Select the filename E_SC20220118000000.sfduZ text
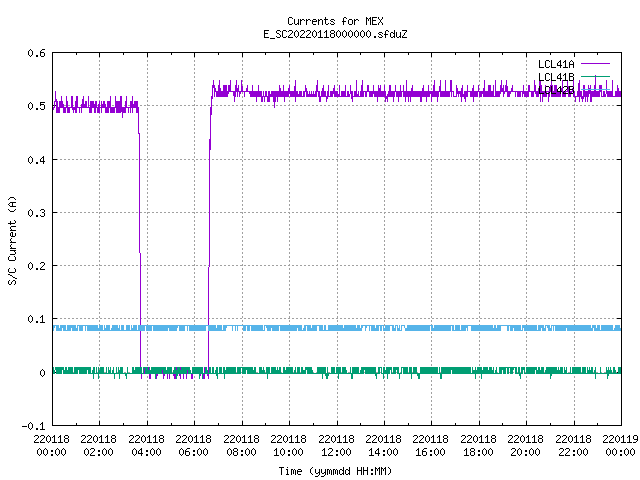 pos(335,34)
